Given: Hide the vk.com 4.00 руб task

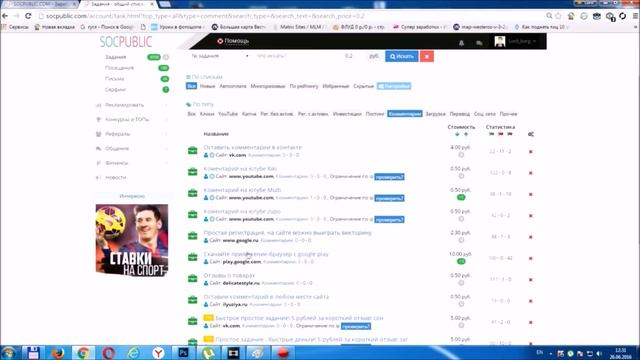Looking at the screenshot, I should [531, 151].
